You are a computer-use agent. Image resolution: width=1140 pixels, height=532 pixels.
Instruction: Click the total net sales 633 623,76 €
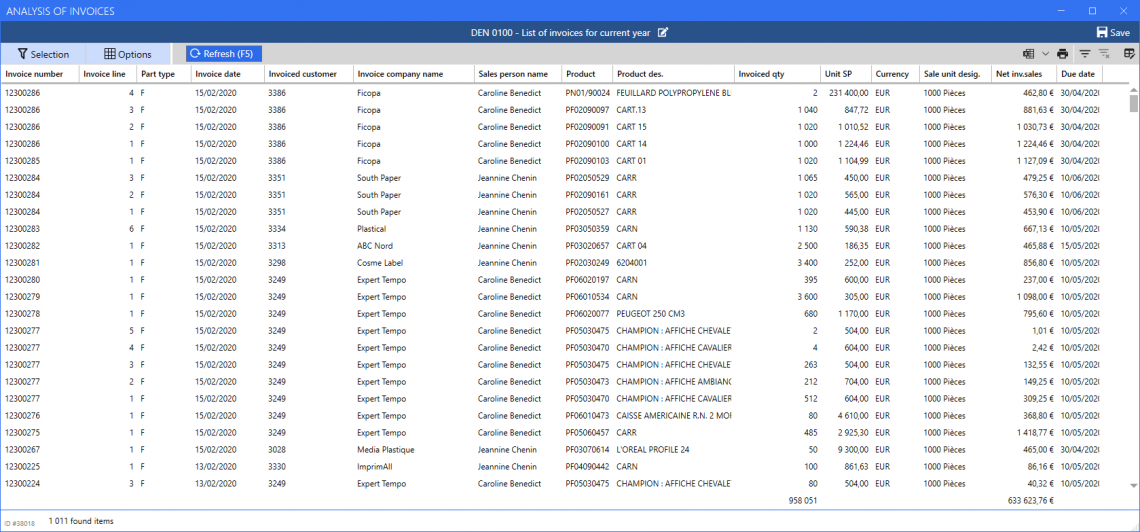[x=1031, y=501]
